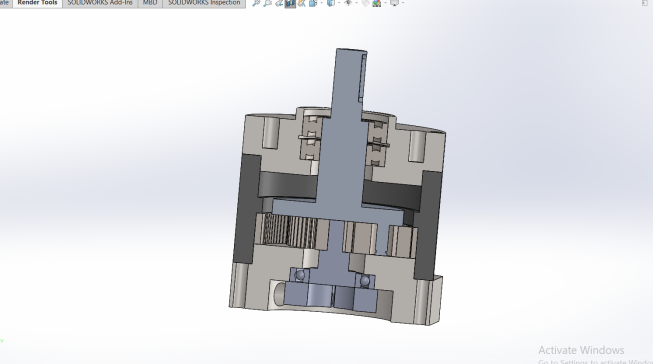Open the Render Tools tab

tap(37, 3)
